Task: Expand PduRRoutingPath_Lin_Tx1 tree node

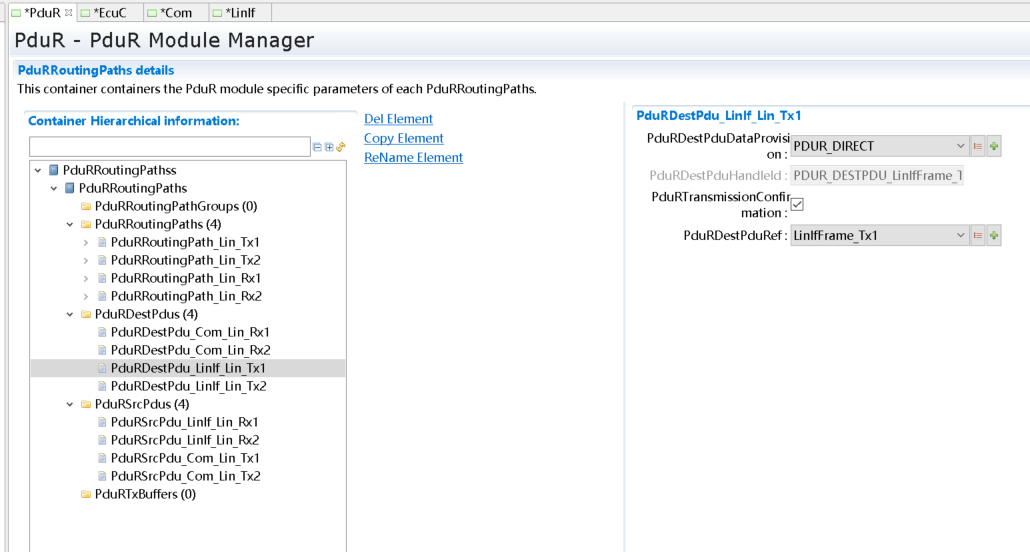Action: click(x=86, y=242)
